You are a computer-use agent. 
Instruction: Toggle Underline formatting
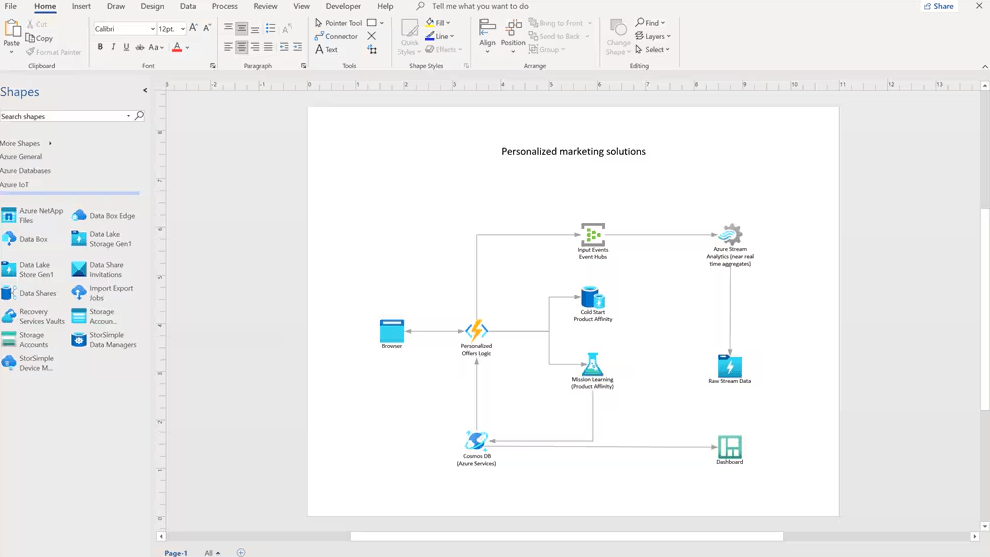(126, 47)
